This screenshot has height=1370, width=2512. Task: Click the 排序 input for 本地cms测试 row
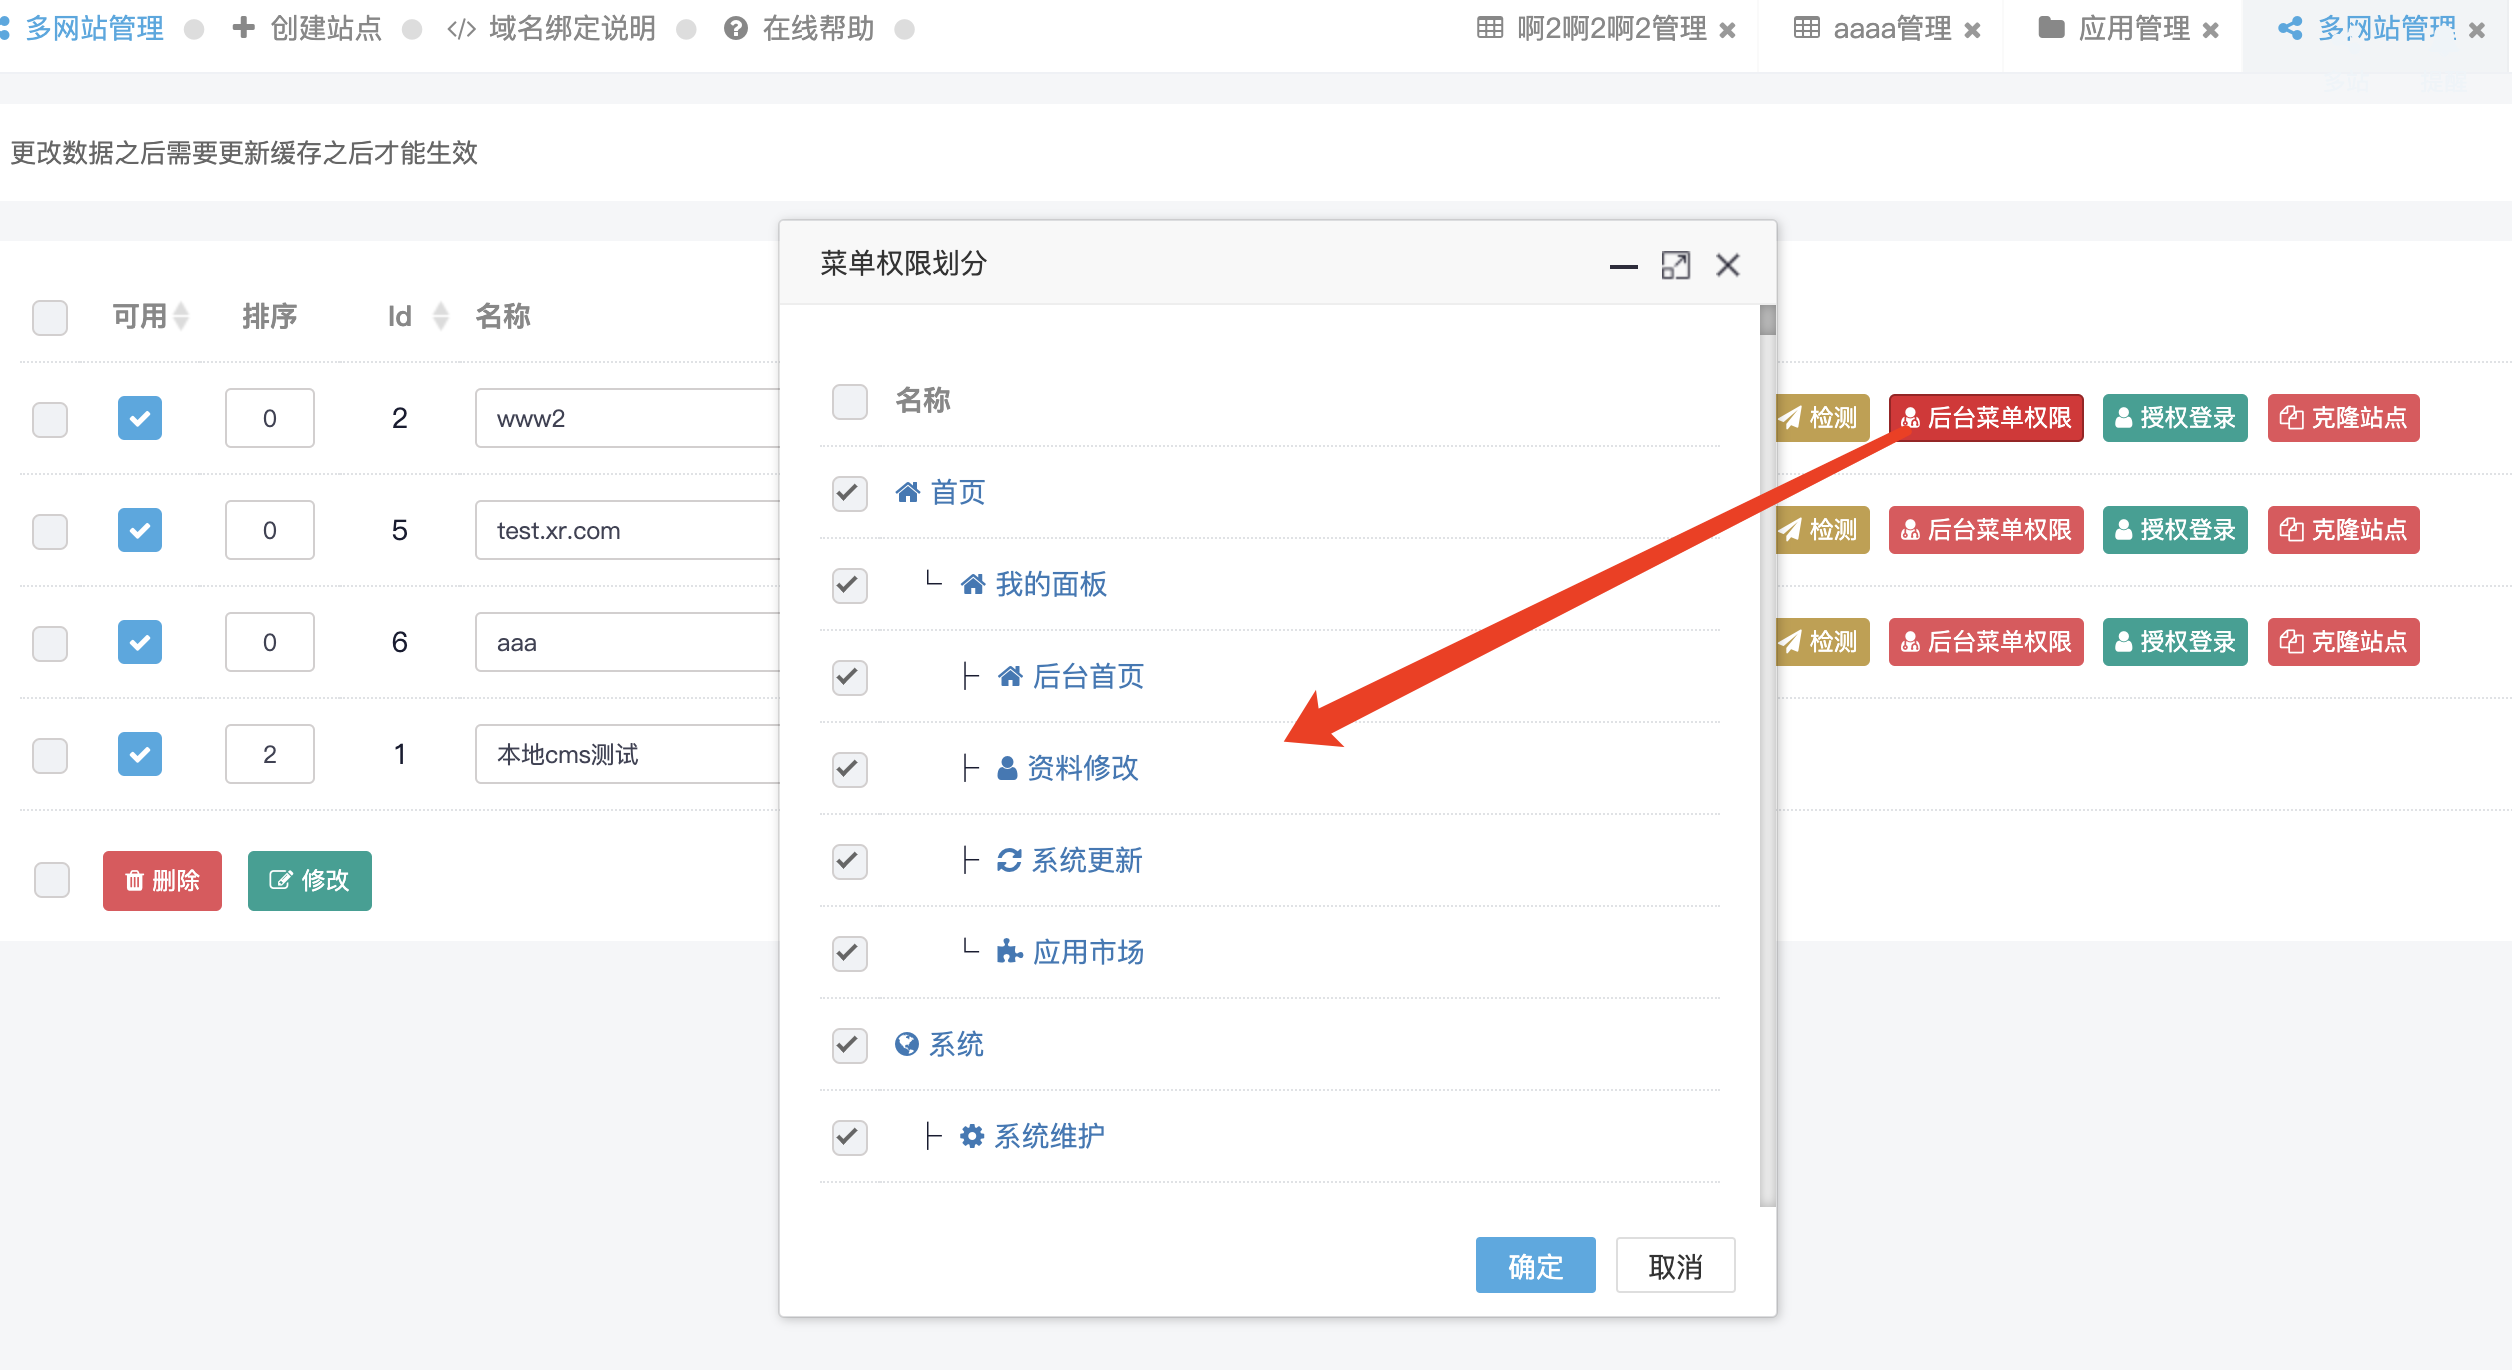270,754
